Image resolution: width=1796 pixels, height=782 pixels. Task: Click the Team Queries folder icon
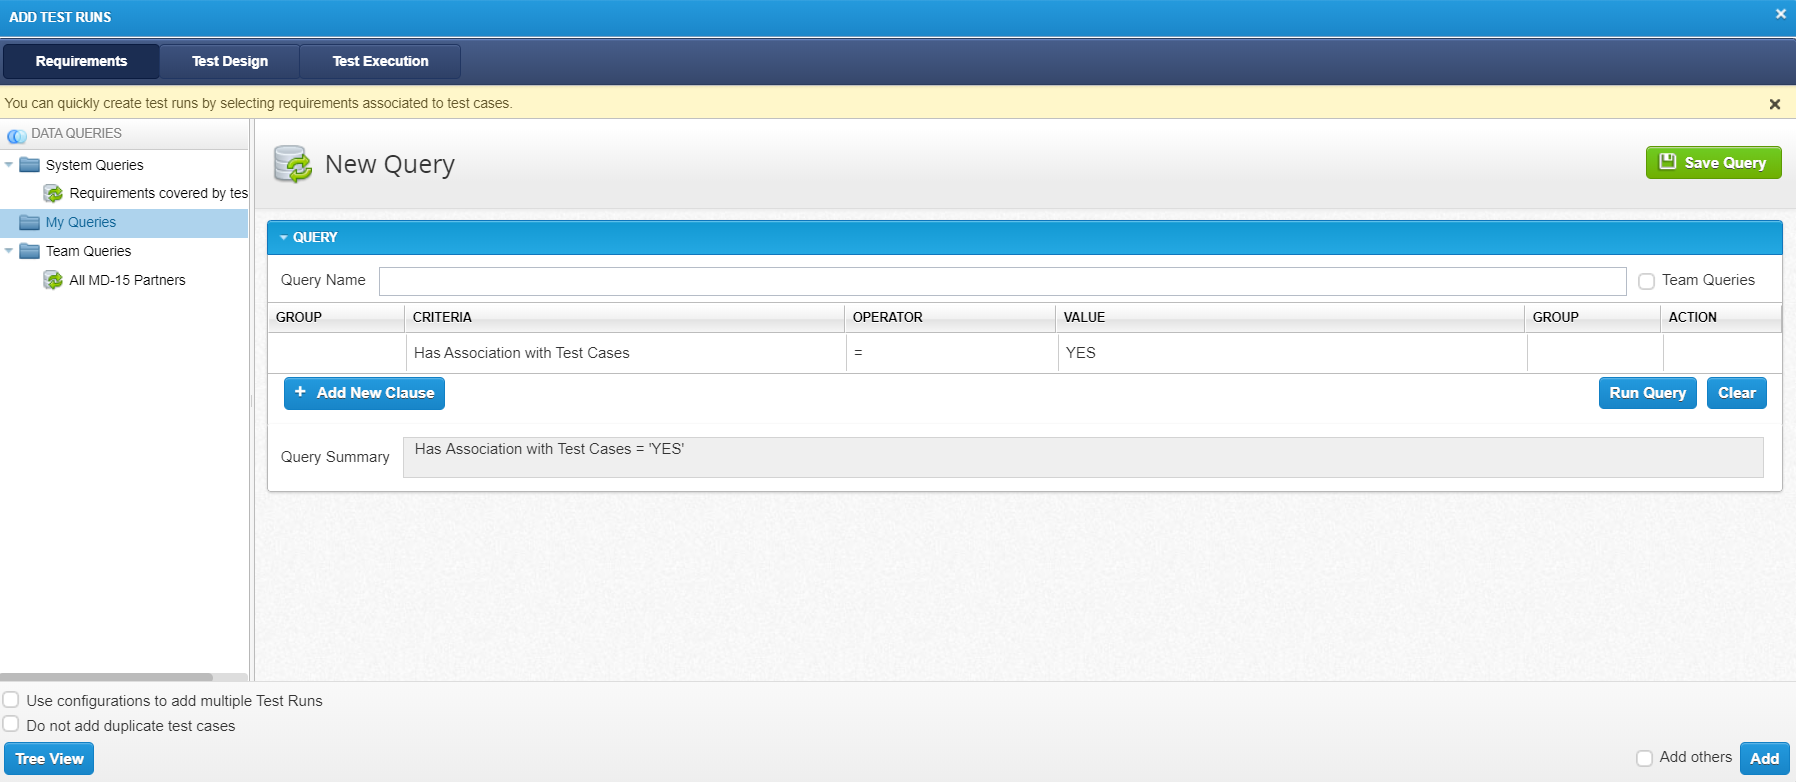click(30, 251)
